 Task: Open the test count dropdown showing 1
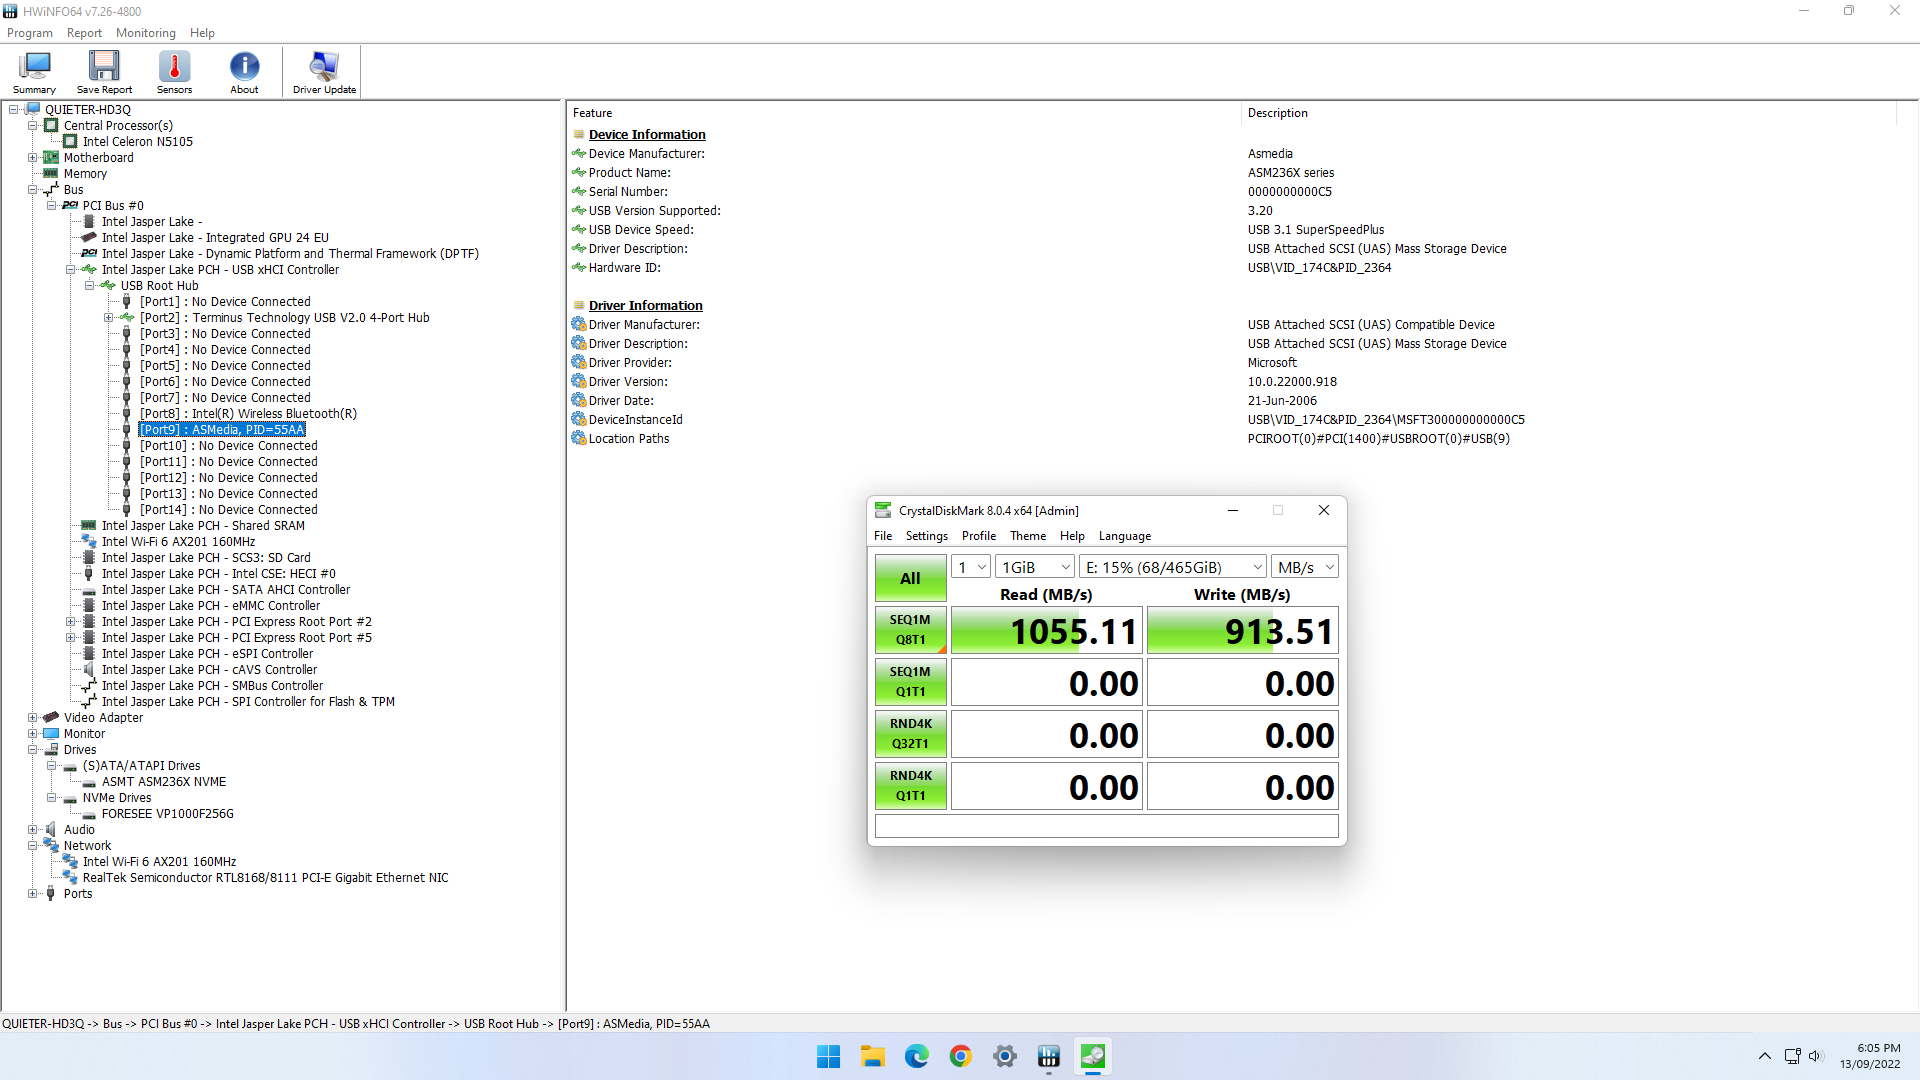(x=971, y=567)
